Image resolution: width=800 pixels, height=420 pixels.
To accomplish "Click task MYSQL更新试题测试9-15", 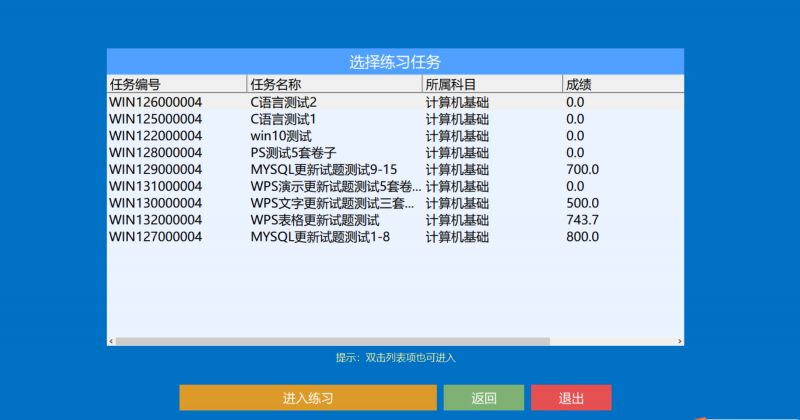I will [x=323, y=169].
